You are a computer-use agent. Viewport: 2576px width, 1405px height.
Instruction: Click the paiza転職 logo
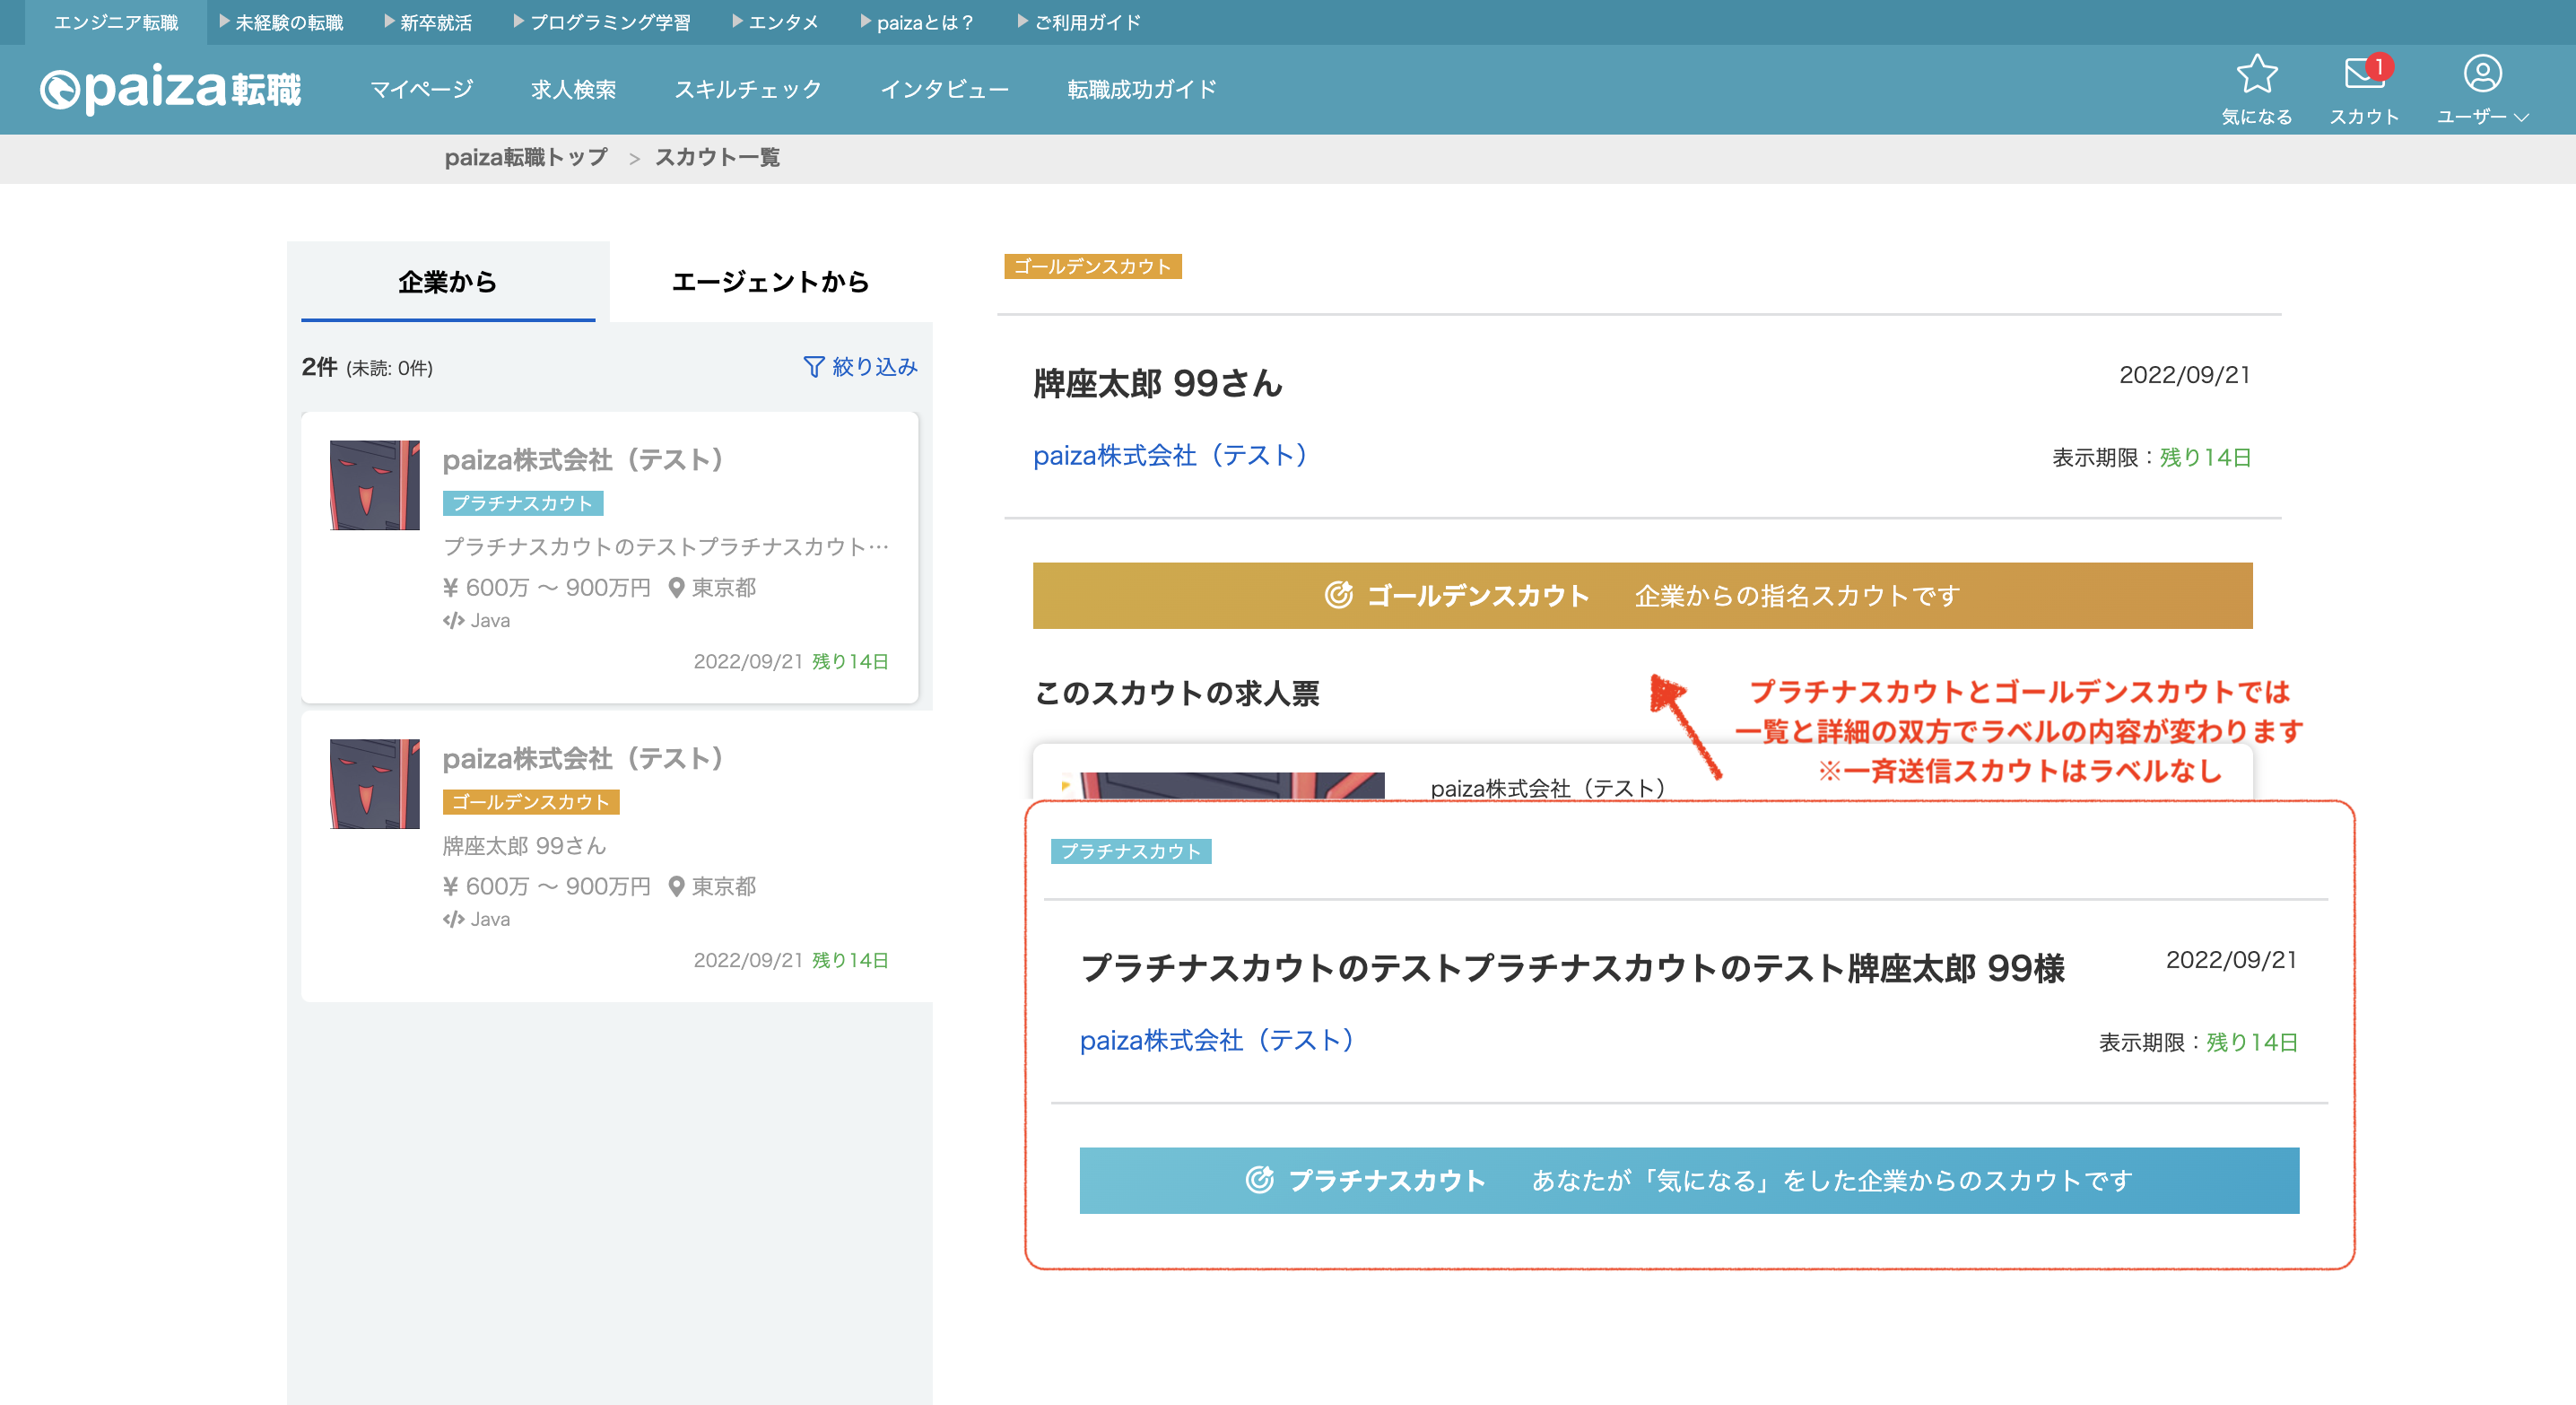pos(170,89)
